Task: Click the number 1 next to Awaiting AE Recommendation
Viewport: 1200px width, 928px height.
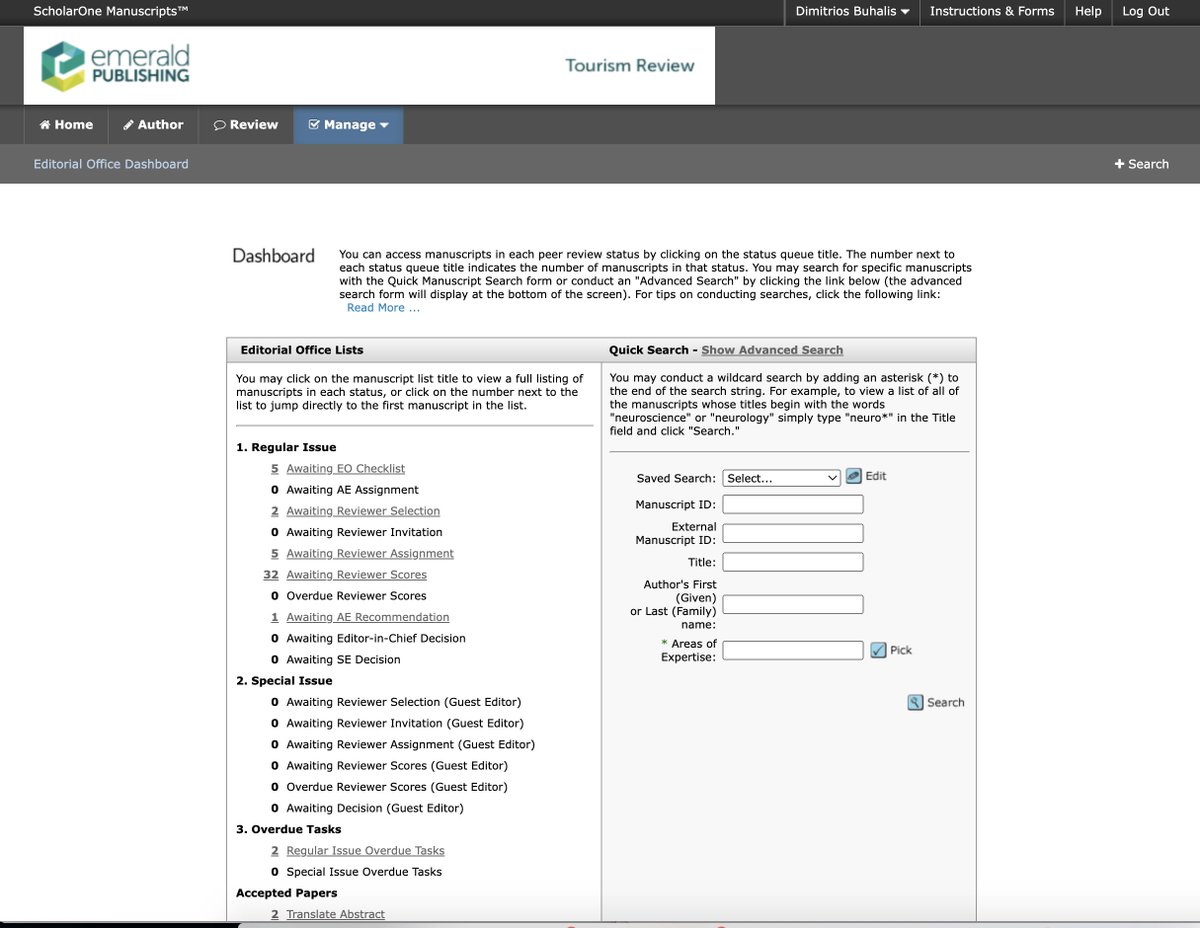Action: click(275, 618)
